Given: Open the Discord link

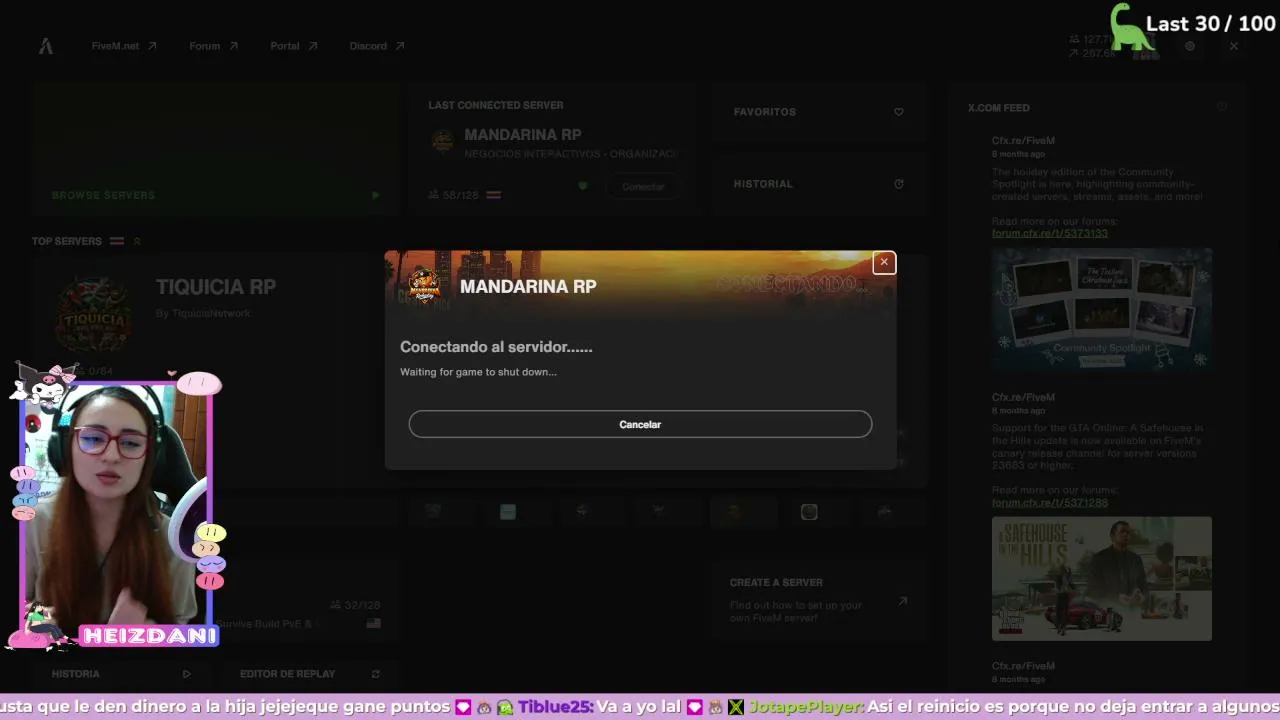Looking at the screenshot, I should coord(377,46).
